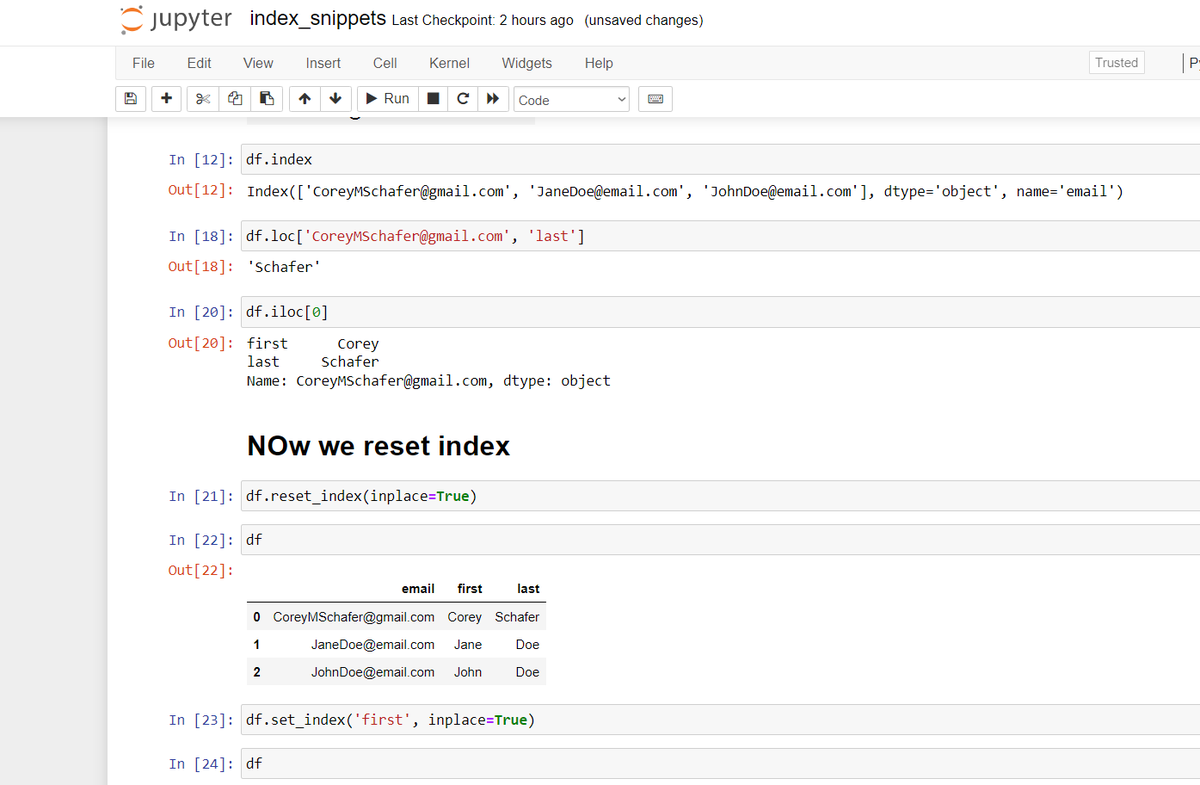Open the Help menu
Viewport: 1200px width, 785px height.
tap(599, 63)
